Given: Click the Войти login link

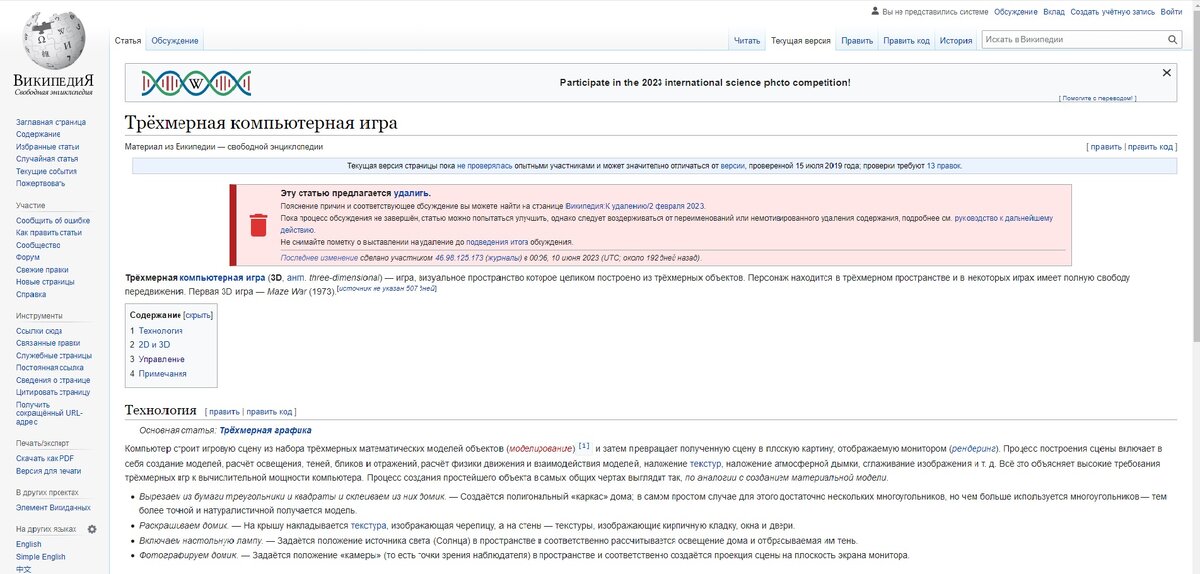Looking at the screenshot, I should click(x=1171, y=12).
